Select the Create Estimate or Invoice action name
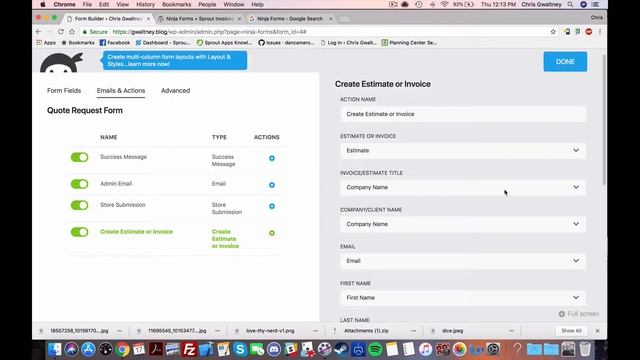Viewport: 640px width, 360px height. pyautogui.click(x=136, y=232)
